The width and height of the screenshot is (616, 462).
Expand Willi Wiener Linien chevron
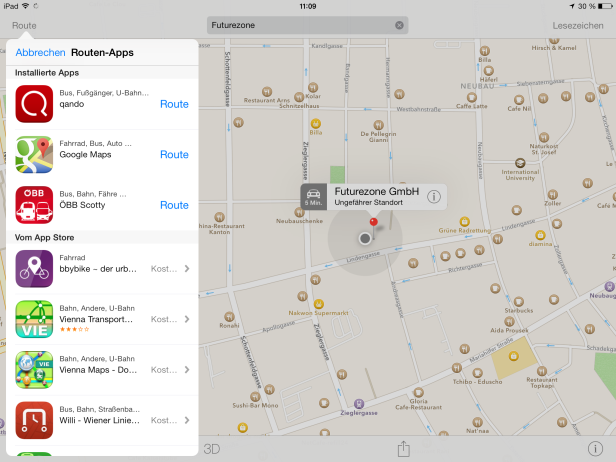tap(187, 420)
